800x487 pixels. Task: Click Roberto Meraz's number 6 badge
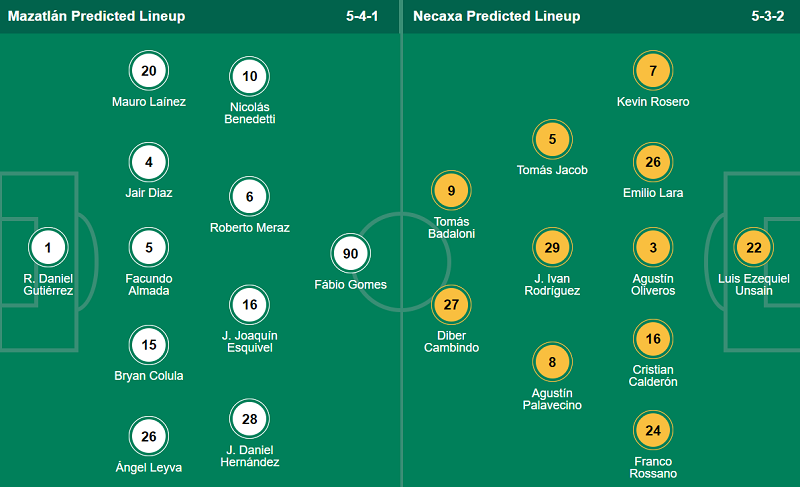[x=250, y=197]
